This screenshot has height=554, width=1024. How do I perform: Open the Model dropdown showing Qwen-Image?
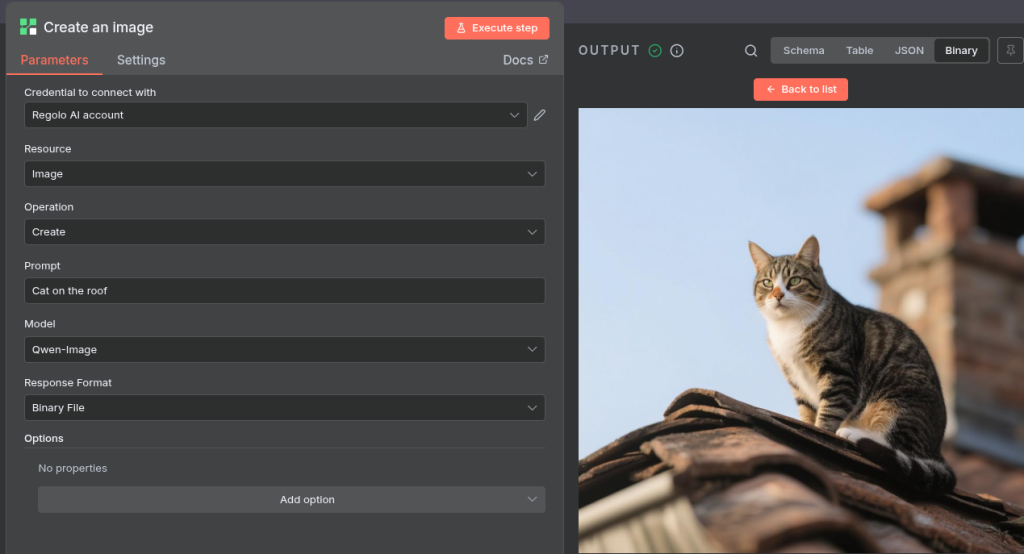pyautogui.click(x=284, y=350)
